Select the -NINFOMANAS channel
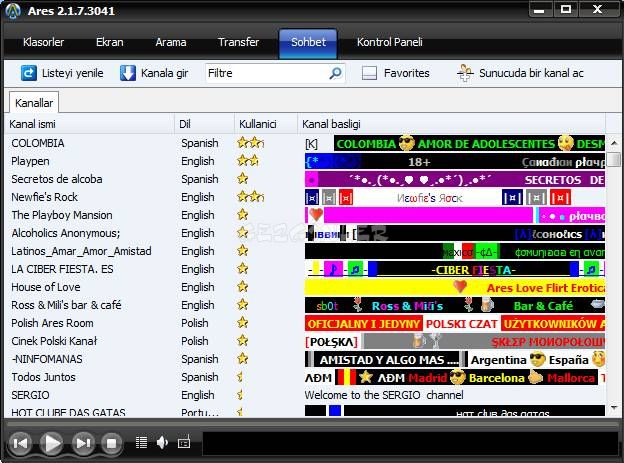 [x=47, y=359]
